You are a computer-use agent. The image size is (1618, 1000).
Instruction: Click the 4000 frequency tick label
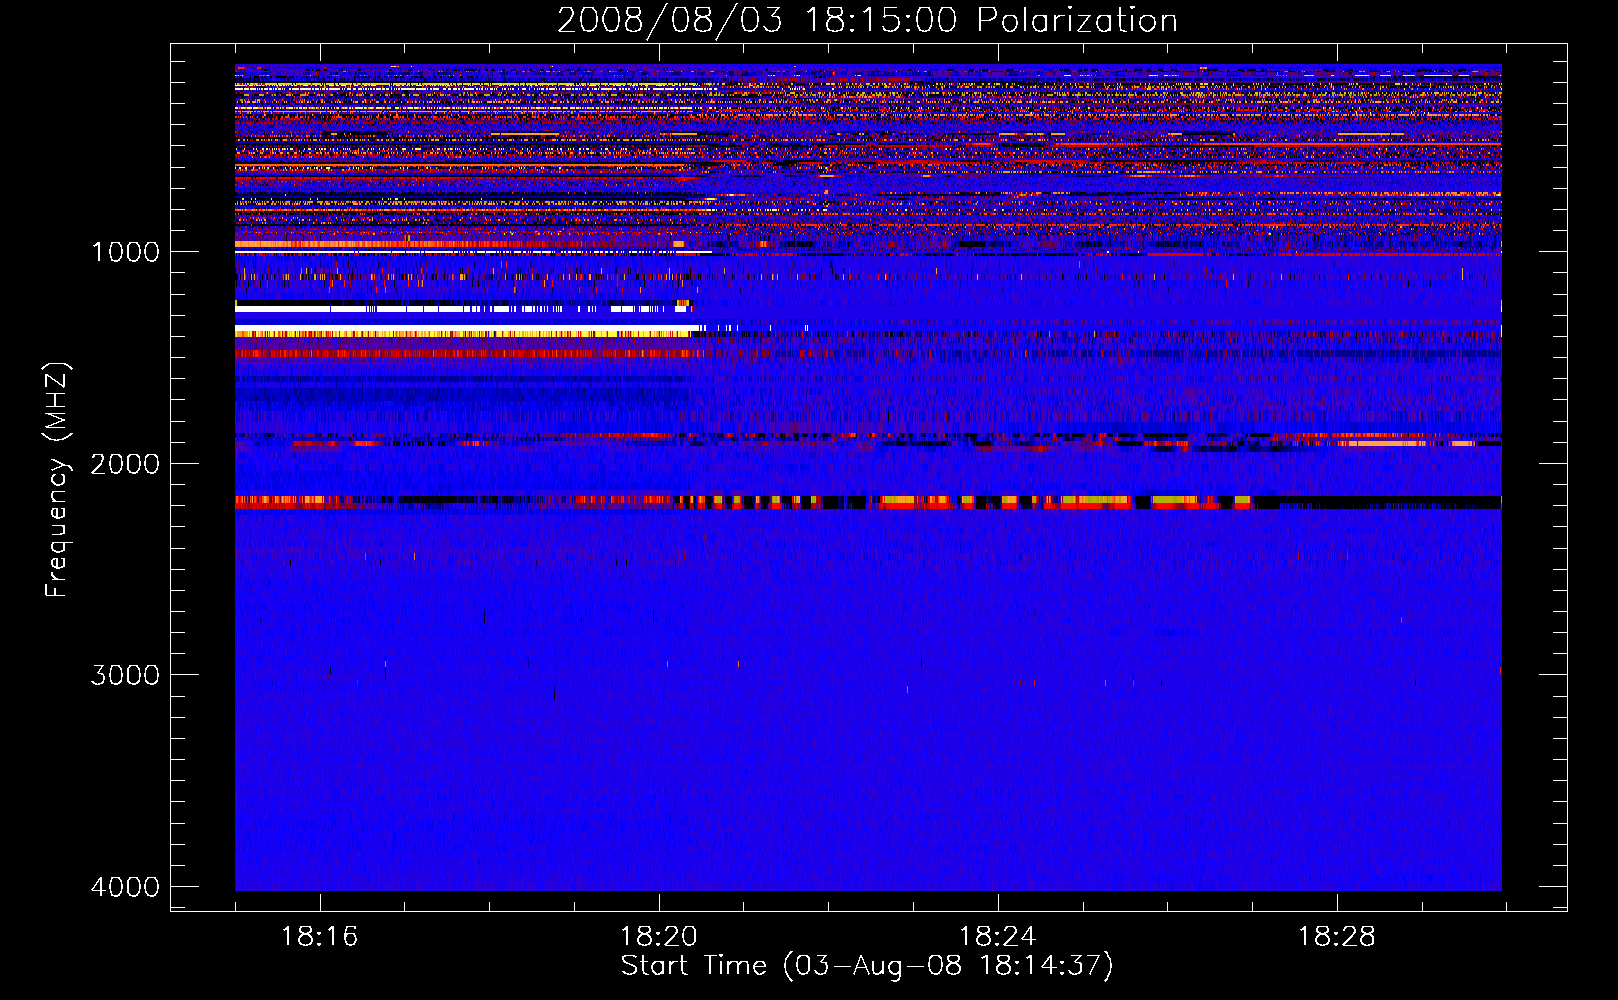tap(125, 887)
